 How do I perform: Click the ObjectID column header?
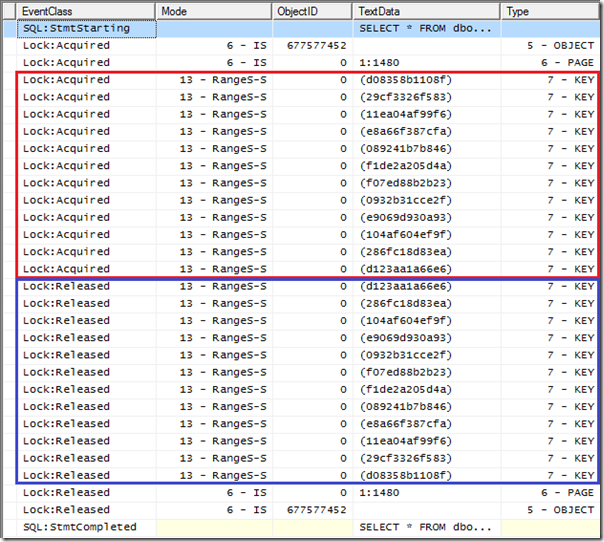(312, 11)
